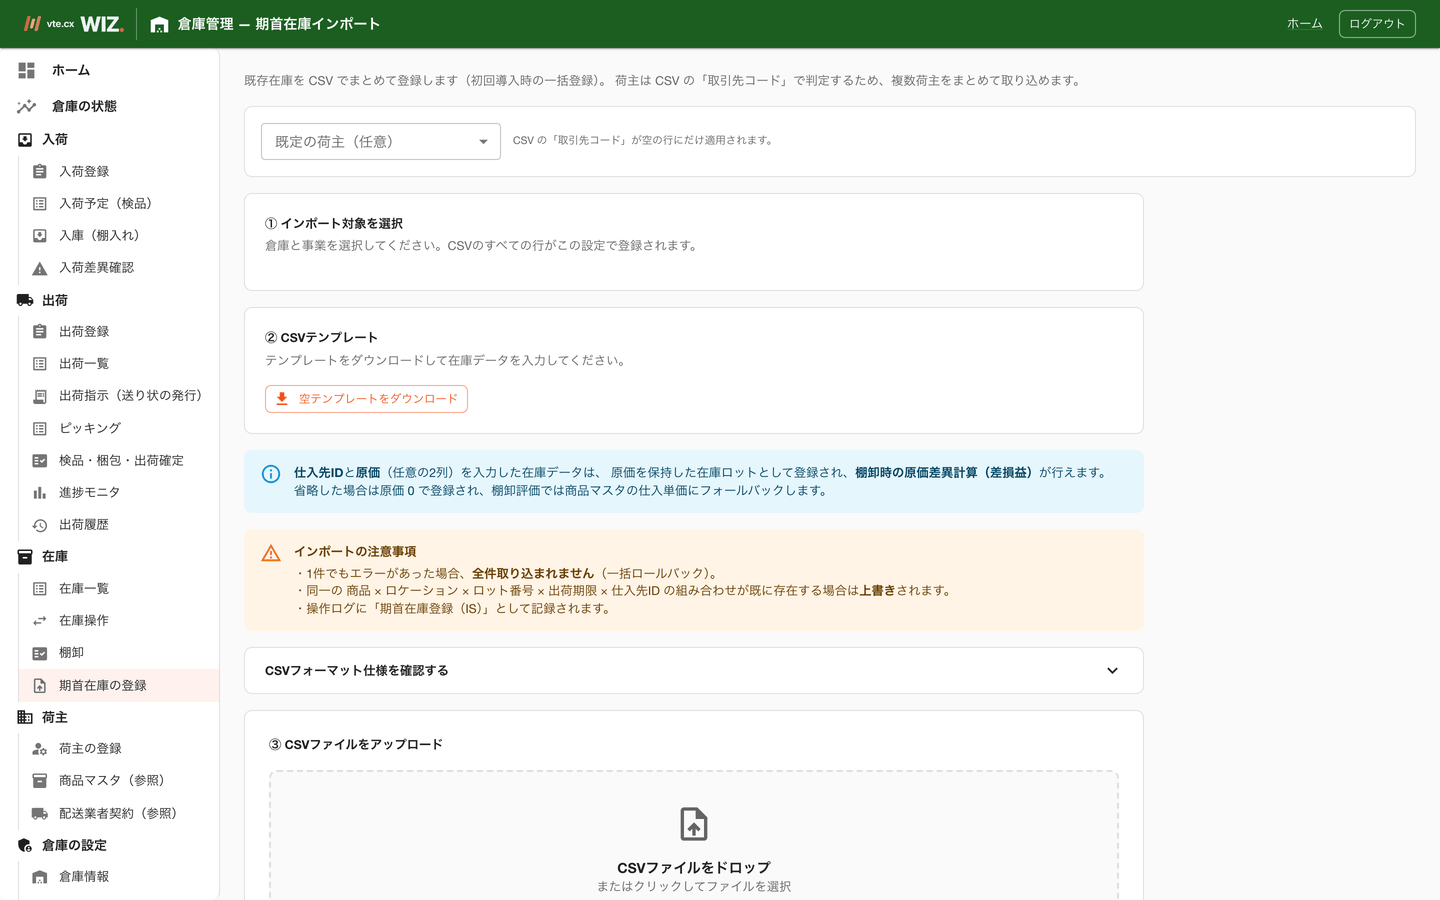Follow the ホーム link in header
The width and height of the screenshot is (1440, 900).
coord(1304,24)
